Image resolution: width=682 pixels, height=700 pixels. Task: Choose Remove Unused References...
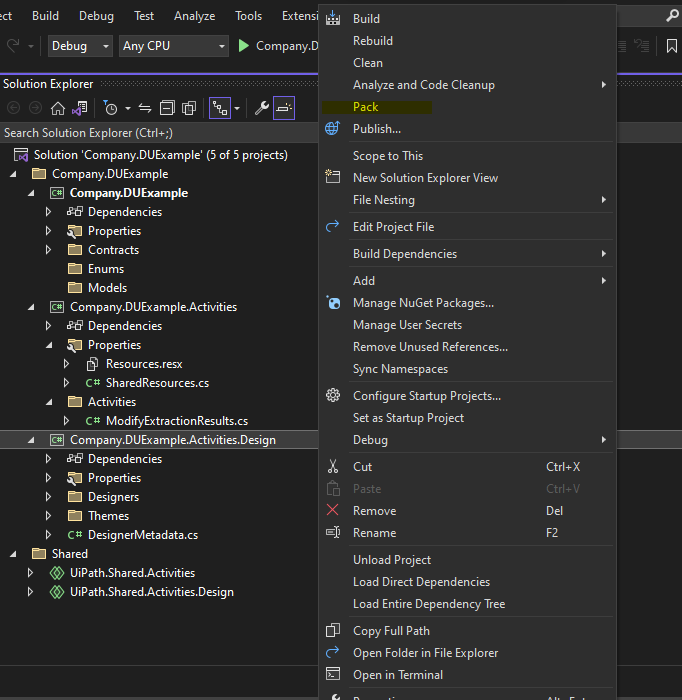pos(467,347)
